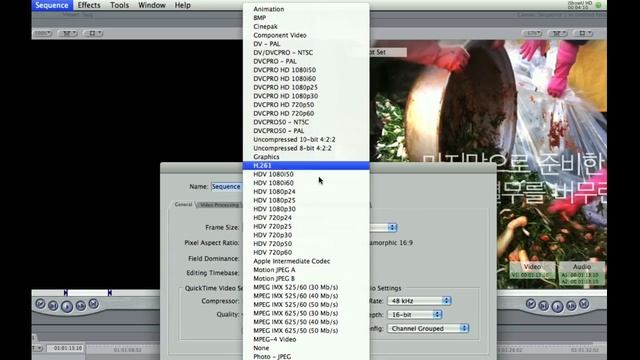Choose Component Video compressor
Image resolution: width=640 pixels, height=360 pixels.
(306, 35)
